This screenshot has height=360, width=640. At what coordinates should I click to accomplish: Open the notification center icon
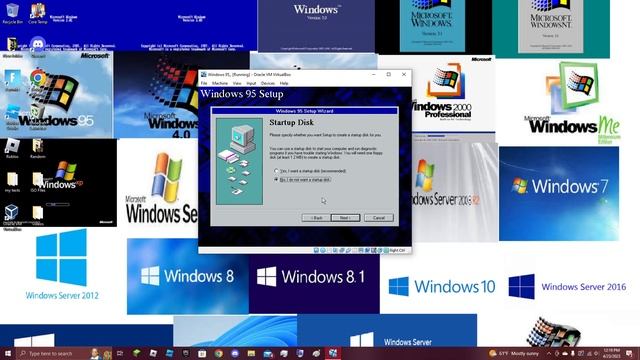tap(629, 353)
